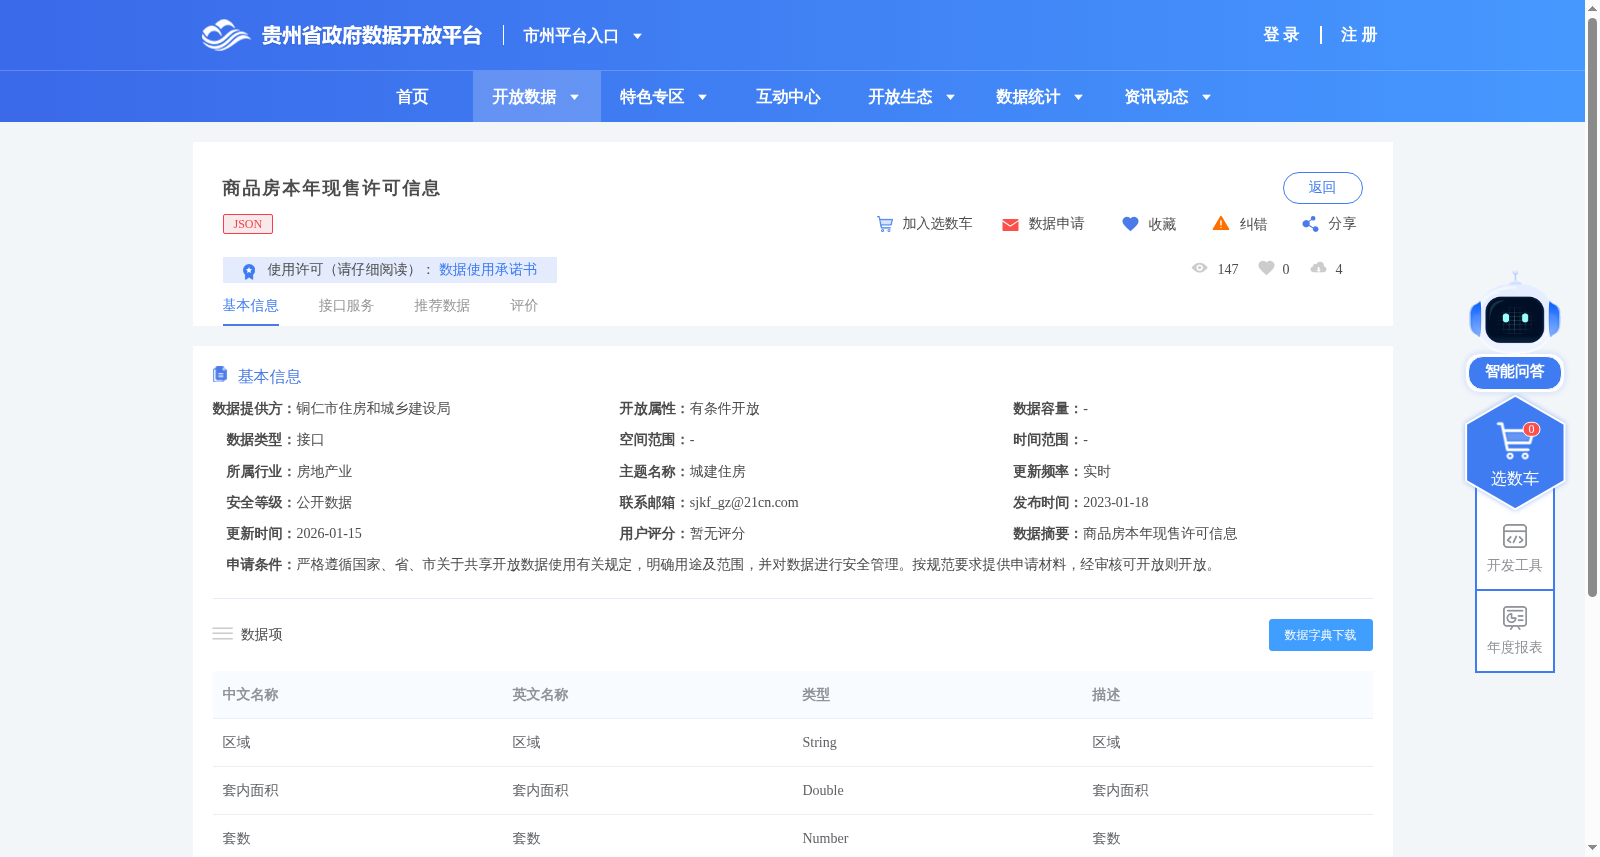1600x857 pixels.
Task: Open the 数据使用承诺书 link
Action: [x=488, y=270]
